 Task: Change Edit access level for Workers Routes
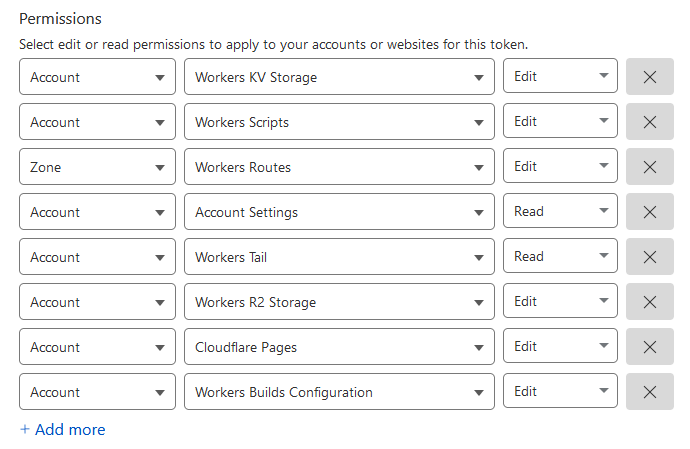(x=560, y=166)
